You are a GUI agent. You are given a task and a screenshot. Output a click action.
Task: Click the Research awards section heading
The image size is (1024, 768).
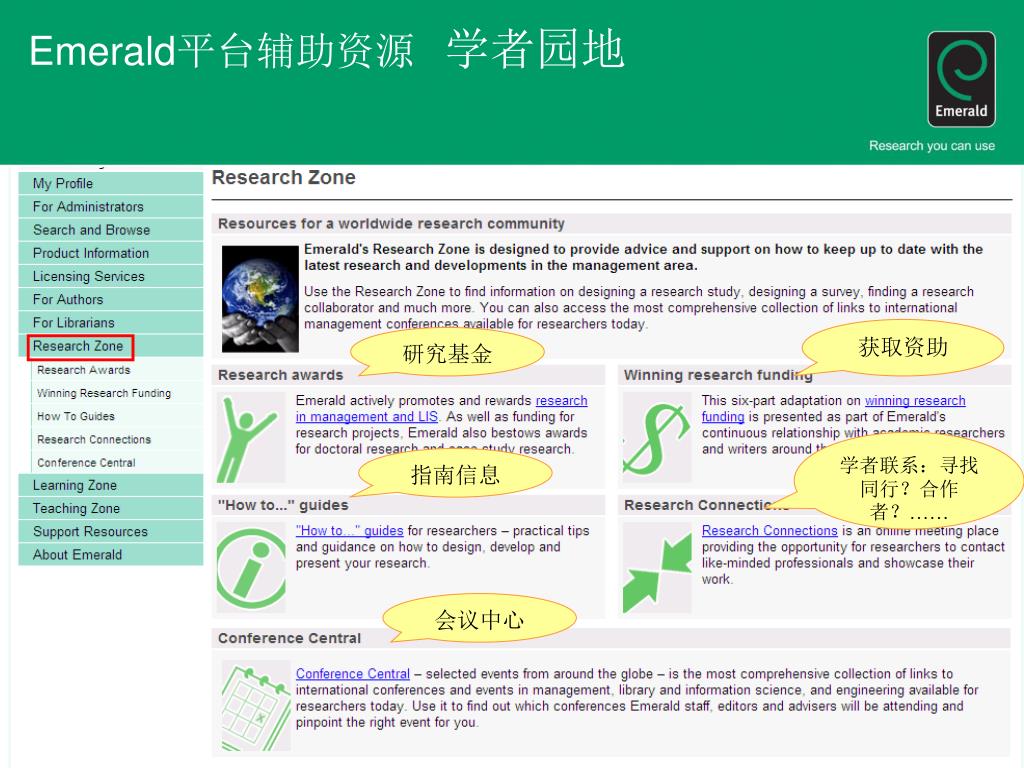[x=281, y=375]
